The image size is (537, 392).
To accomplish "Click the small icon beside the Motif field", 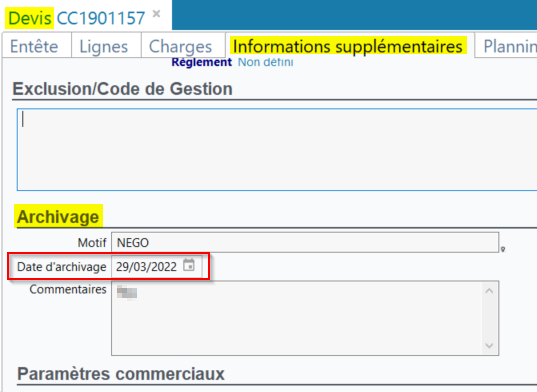I will pos(503,249).
